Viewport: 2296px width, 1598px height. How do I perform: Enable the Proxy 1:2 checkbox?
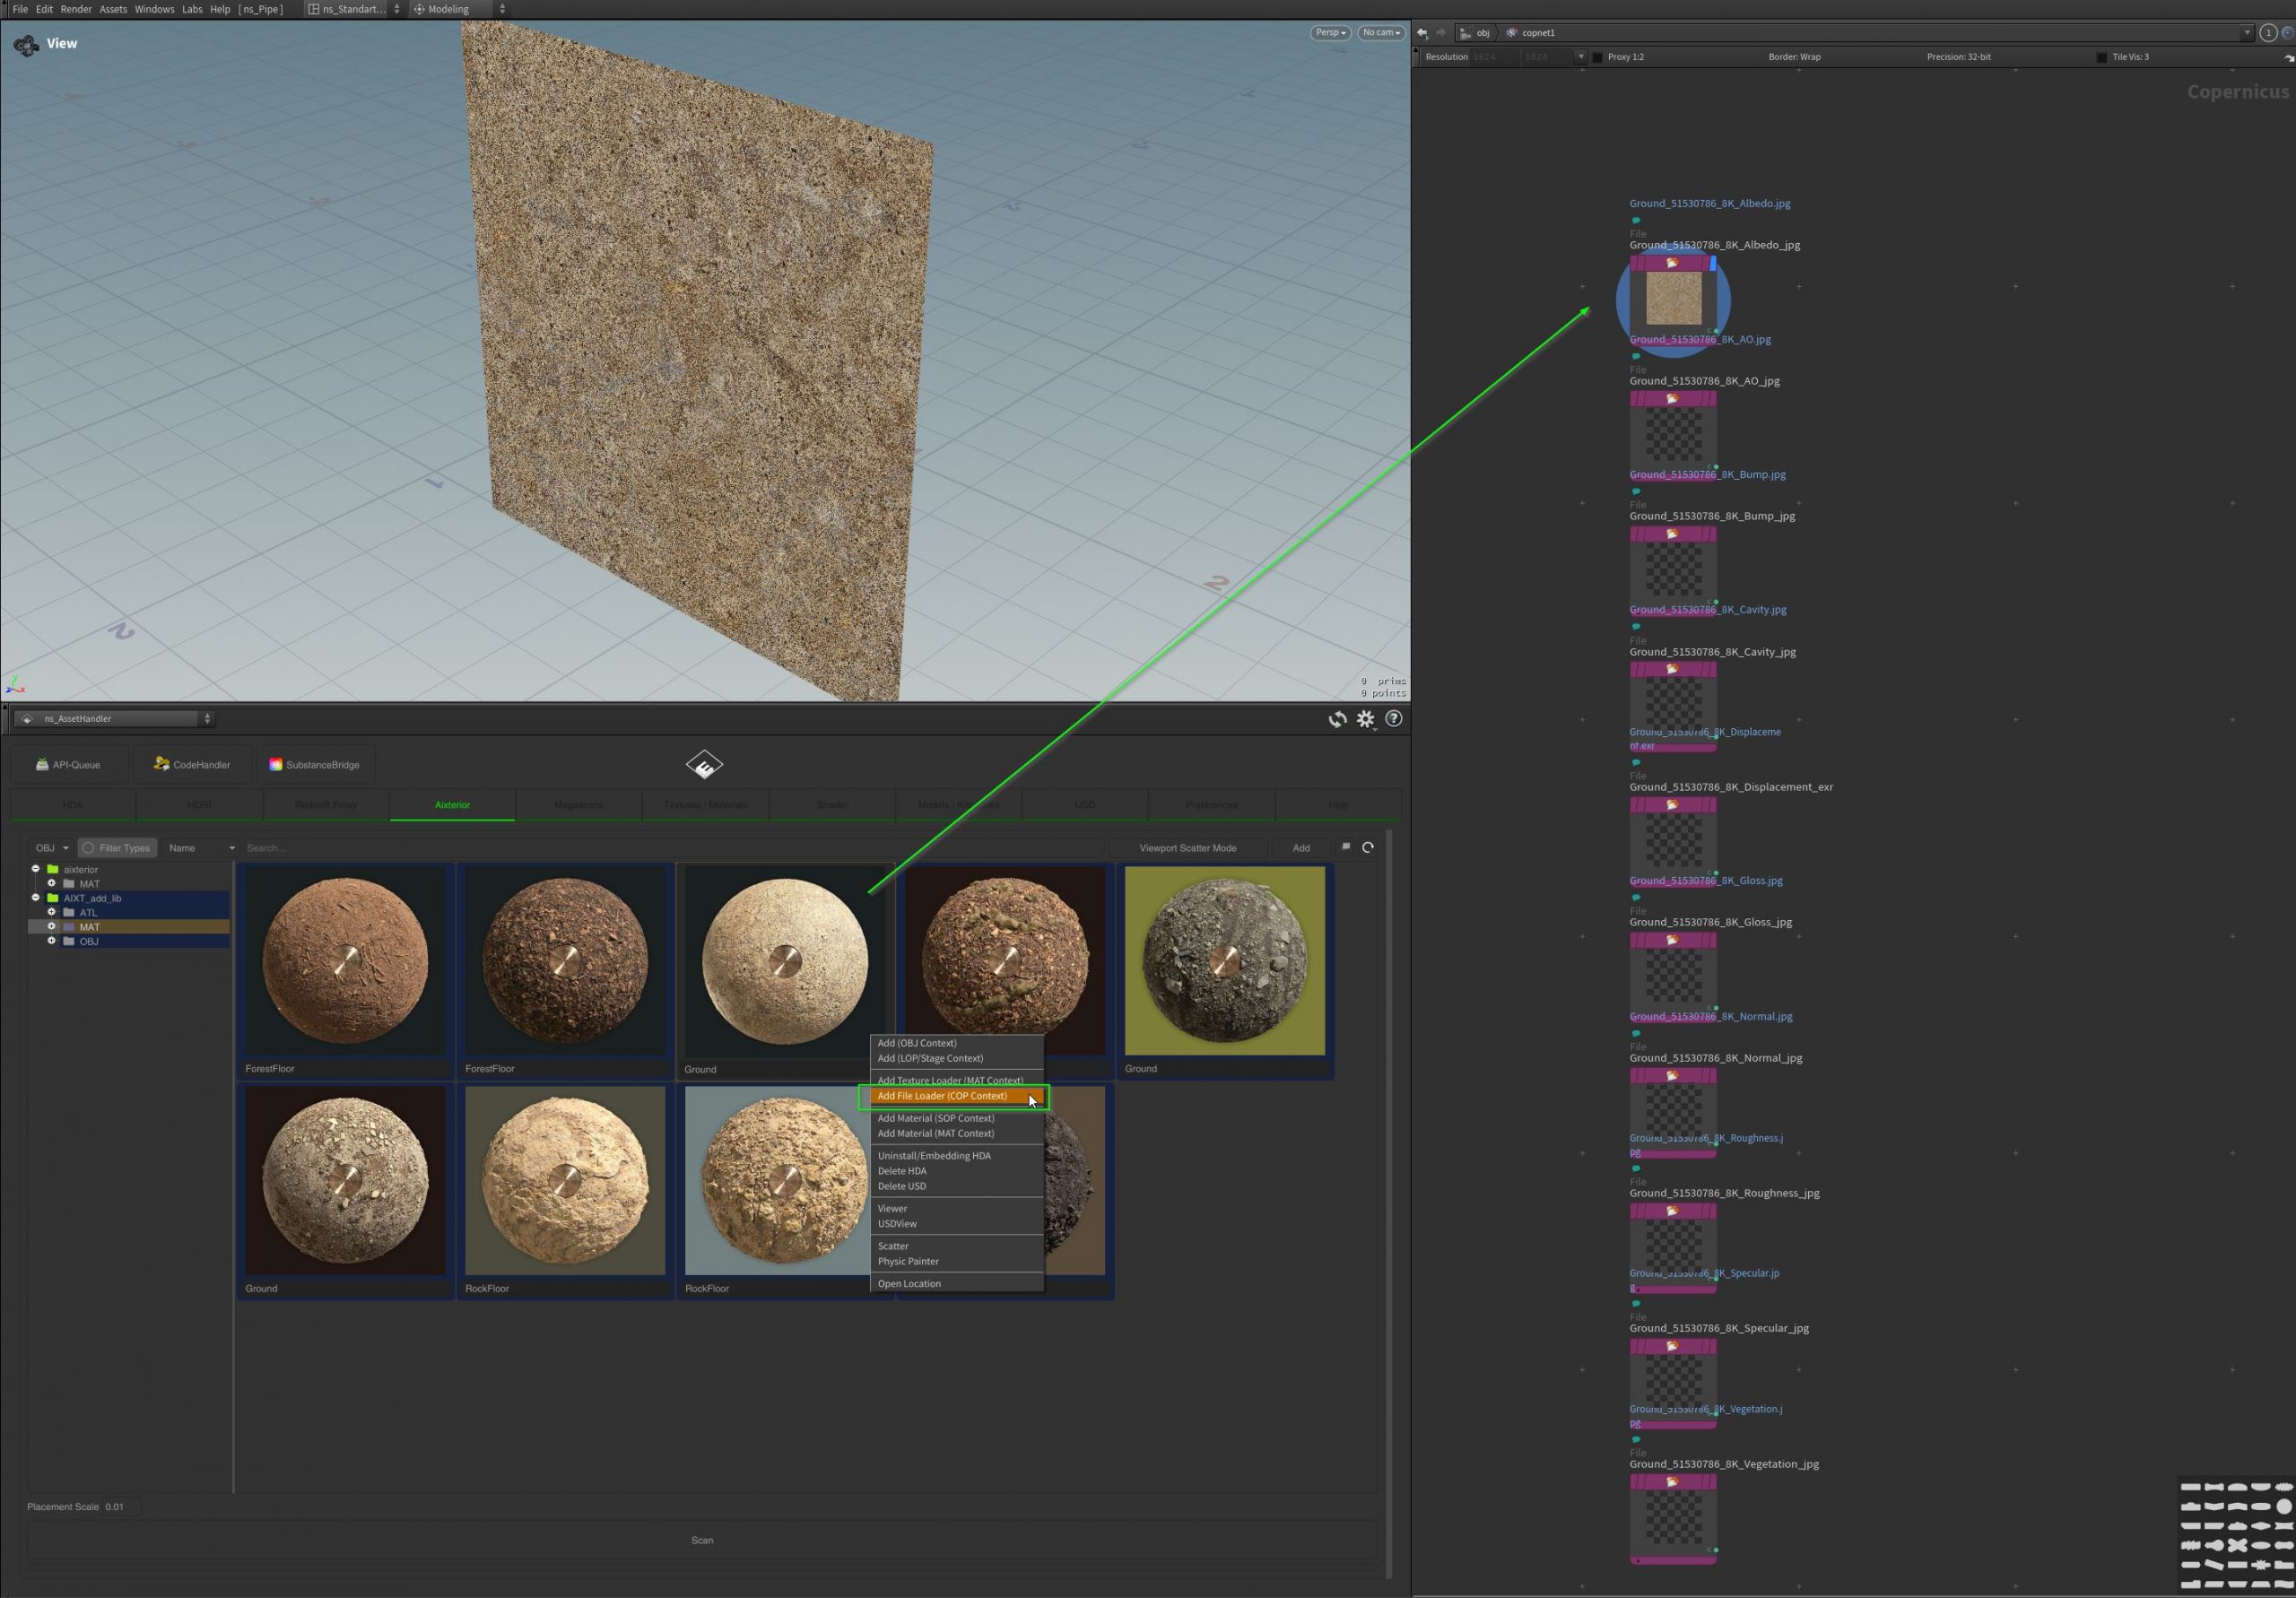coord(1597,57)
